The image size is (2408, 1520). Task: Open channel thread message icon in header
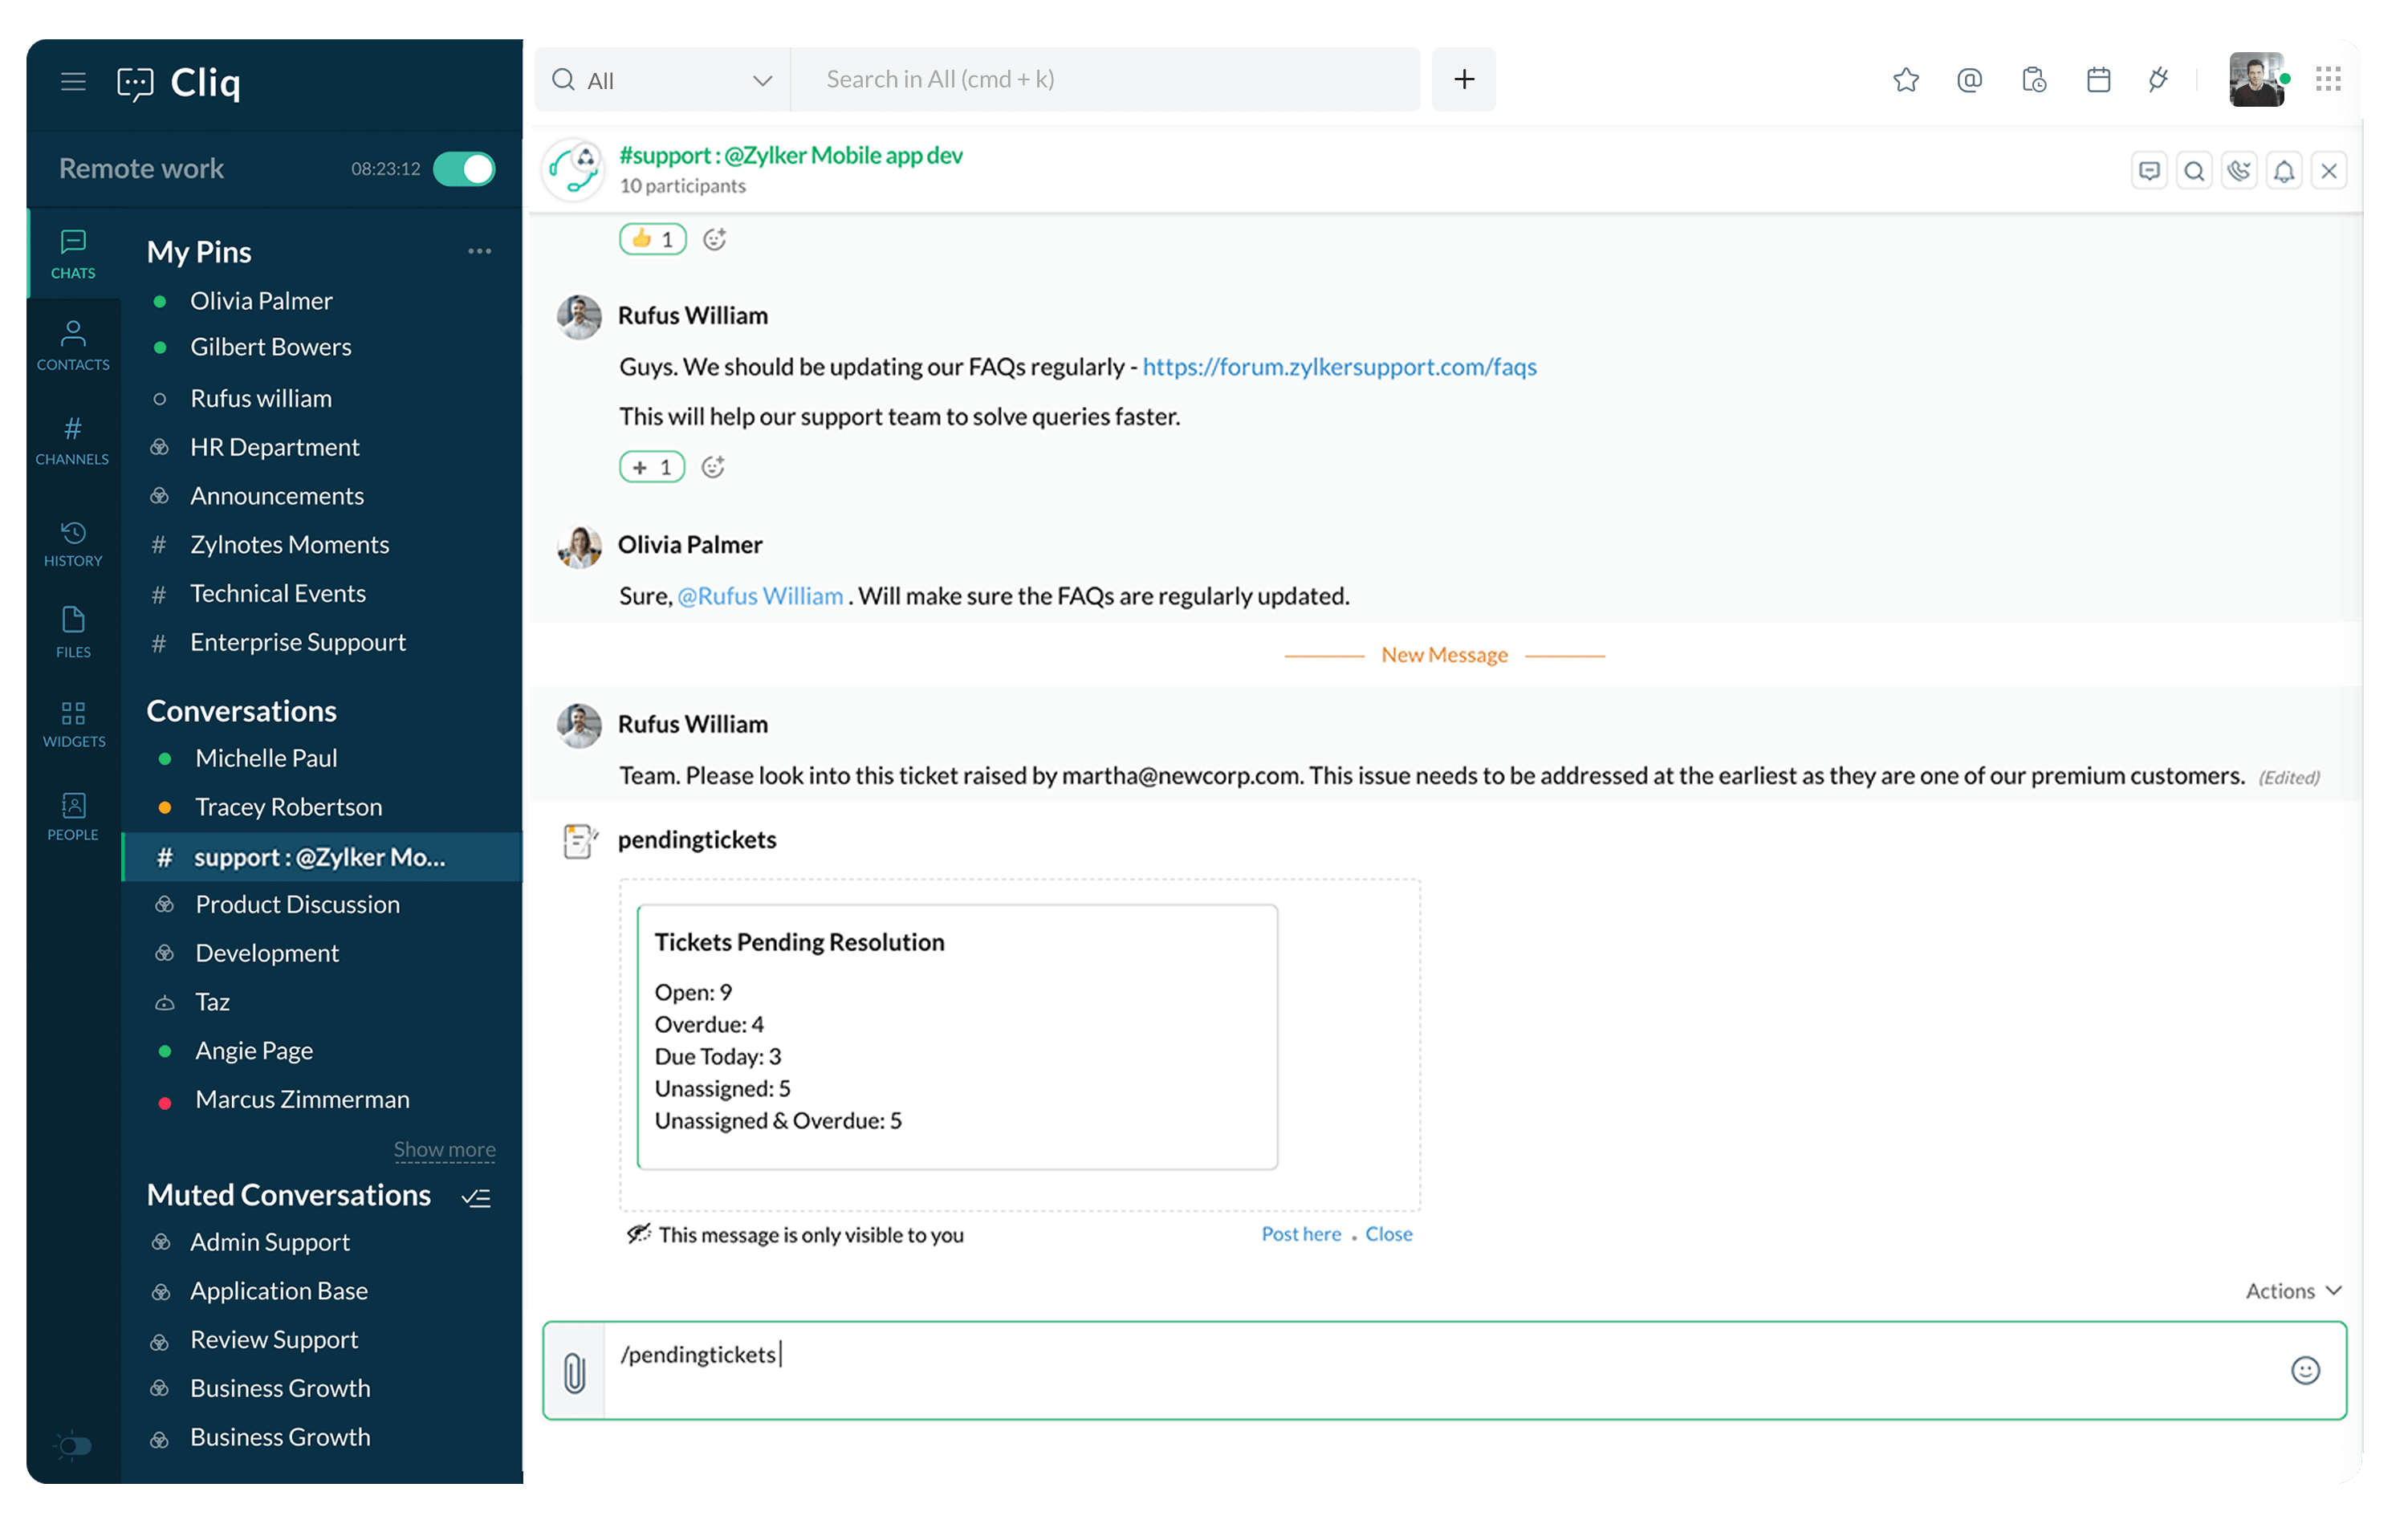(x=2149, y=171)
